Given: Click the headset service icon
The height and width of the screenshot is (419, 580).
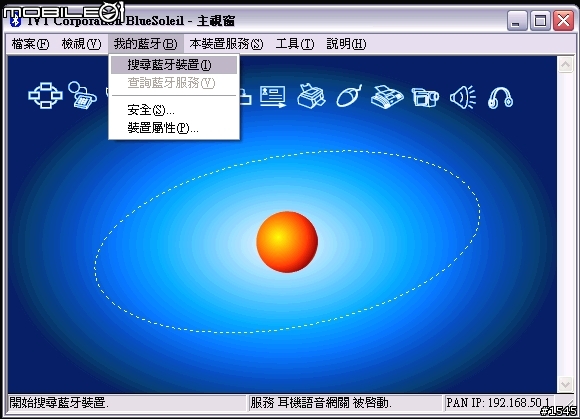Looking at the screenshot, I should tap(500, 98).
